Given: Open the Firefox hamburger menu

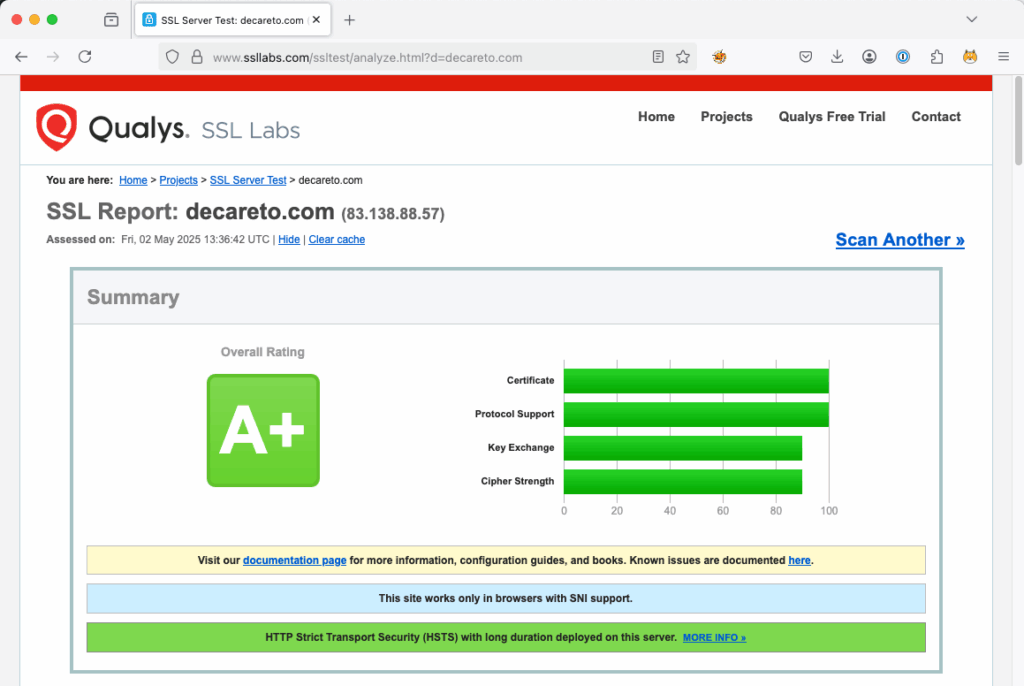Looking at the screenshot, I should [1004, 57].
